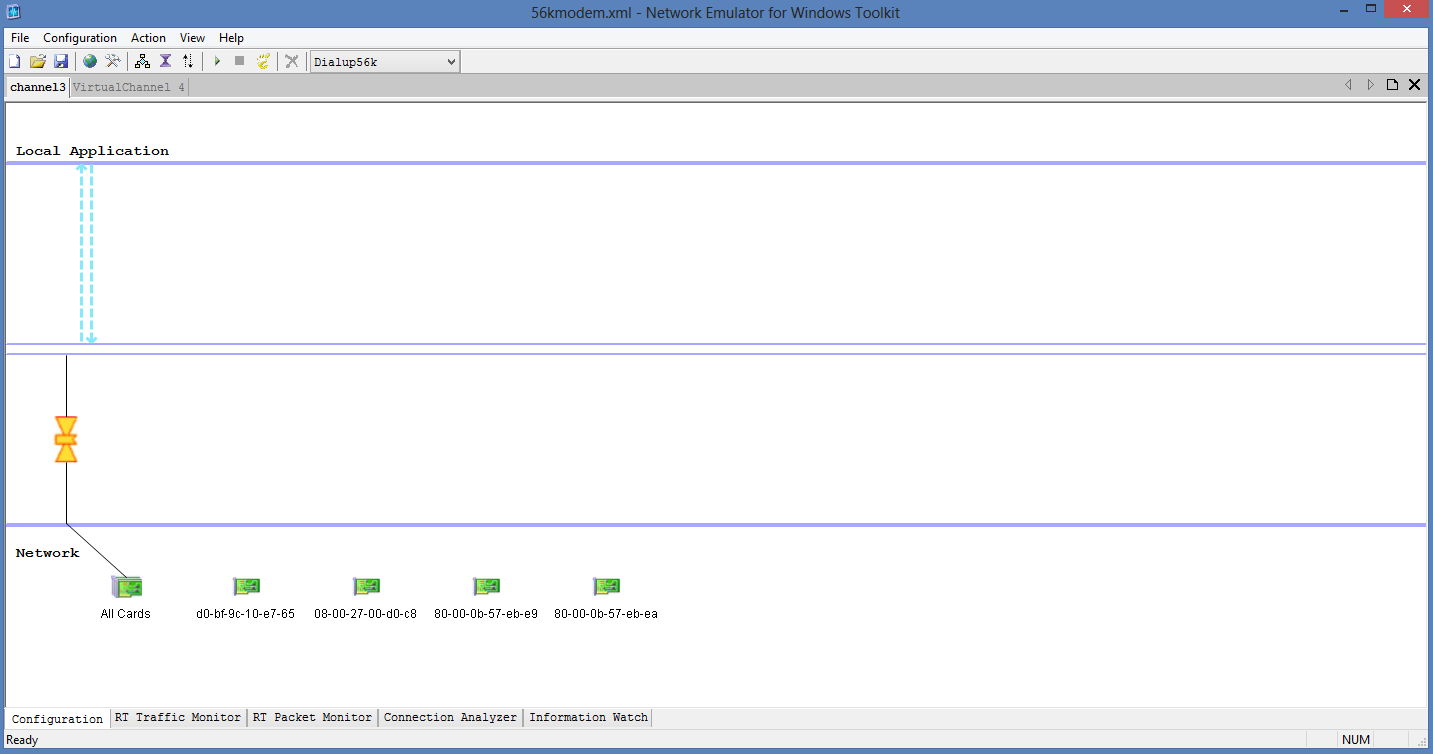
Task: Click the forward arrow near the tab bar
Action: 1370,85
